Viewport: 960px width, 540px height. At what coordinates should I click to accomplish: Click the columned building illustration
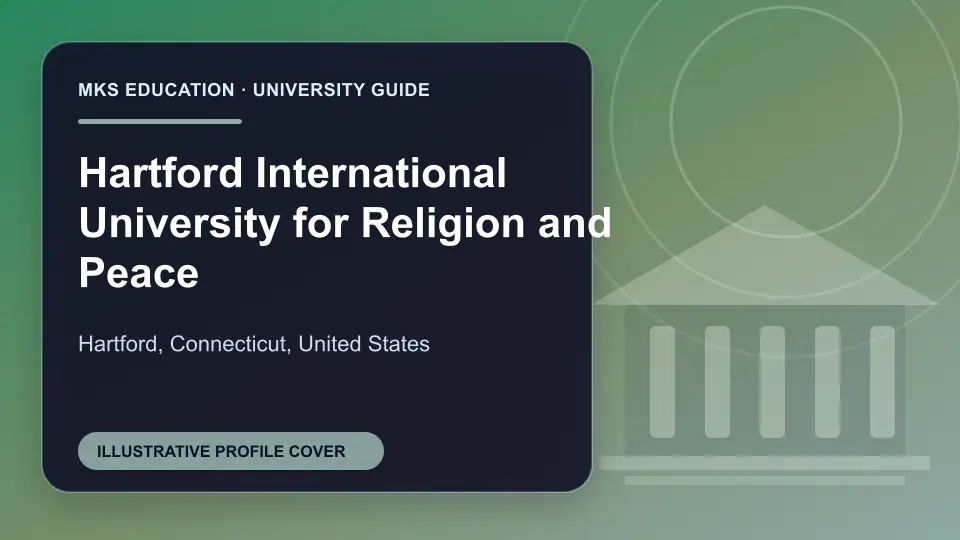(x=765, y=346)
